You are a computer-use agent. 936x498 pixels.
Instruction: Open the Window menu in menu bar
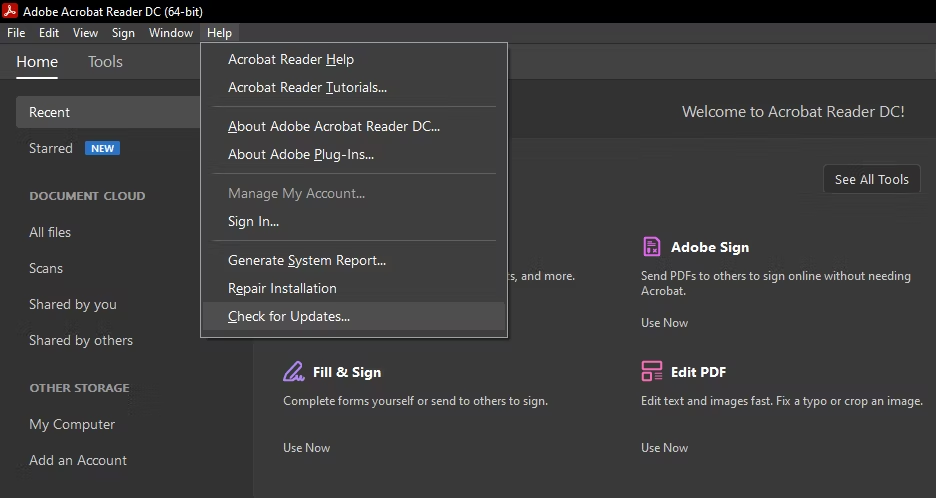[171, 33]
